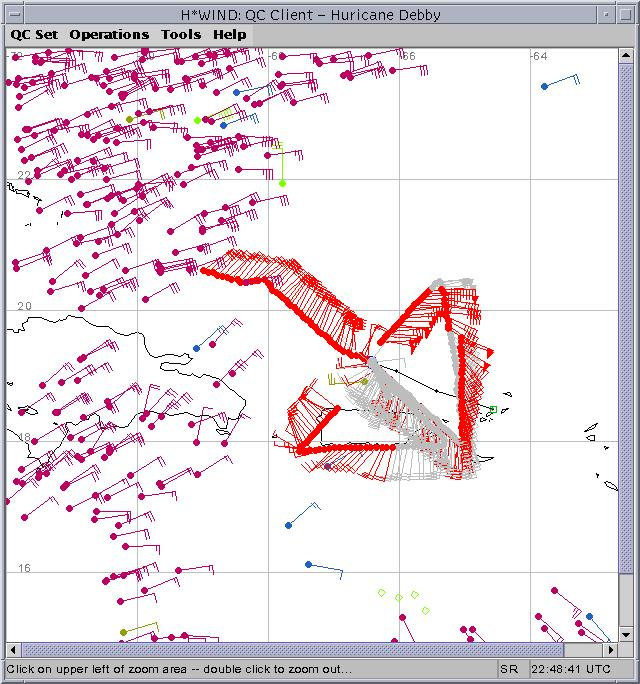Select the blue wind observation near longitude -64
Screen dimensions: 640x684
click(544, 87)
